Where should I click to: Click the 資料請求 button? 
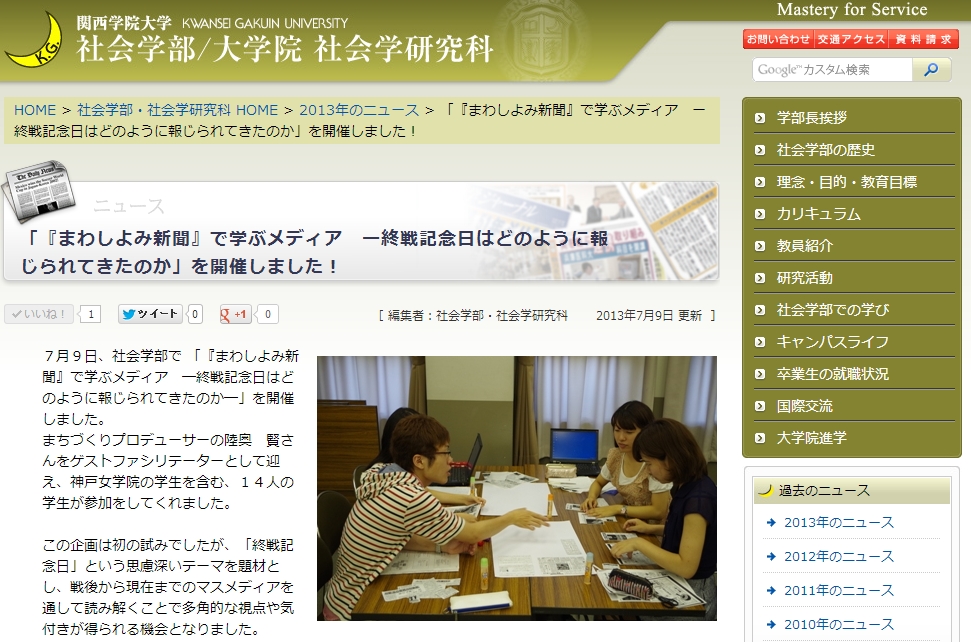tap(923, 40)
